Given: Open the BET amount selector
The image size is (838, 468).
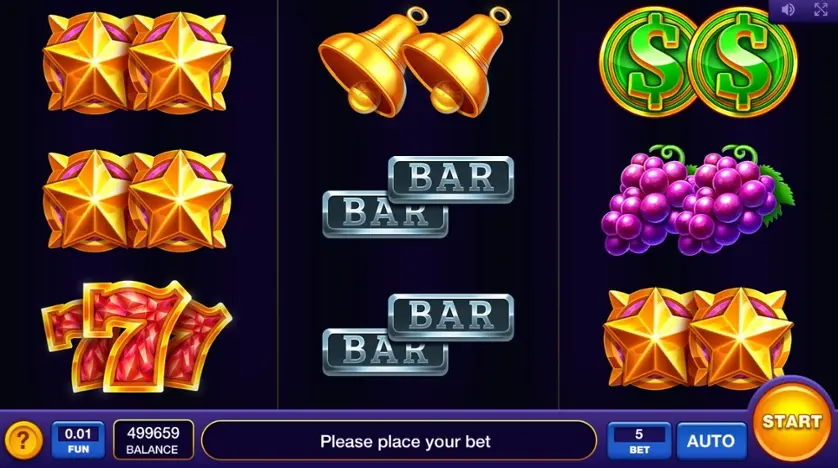Looking at the screenshot, I should [x=639, y=441].
